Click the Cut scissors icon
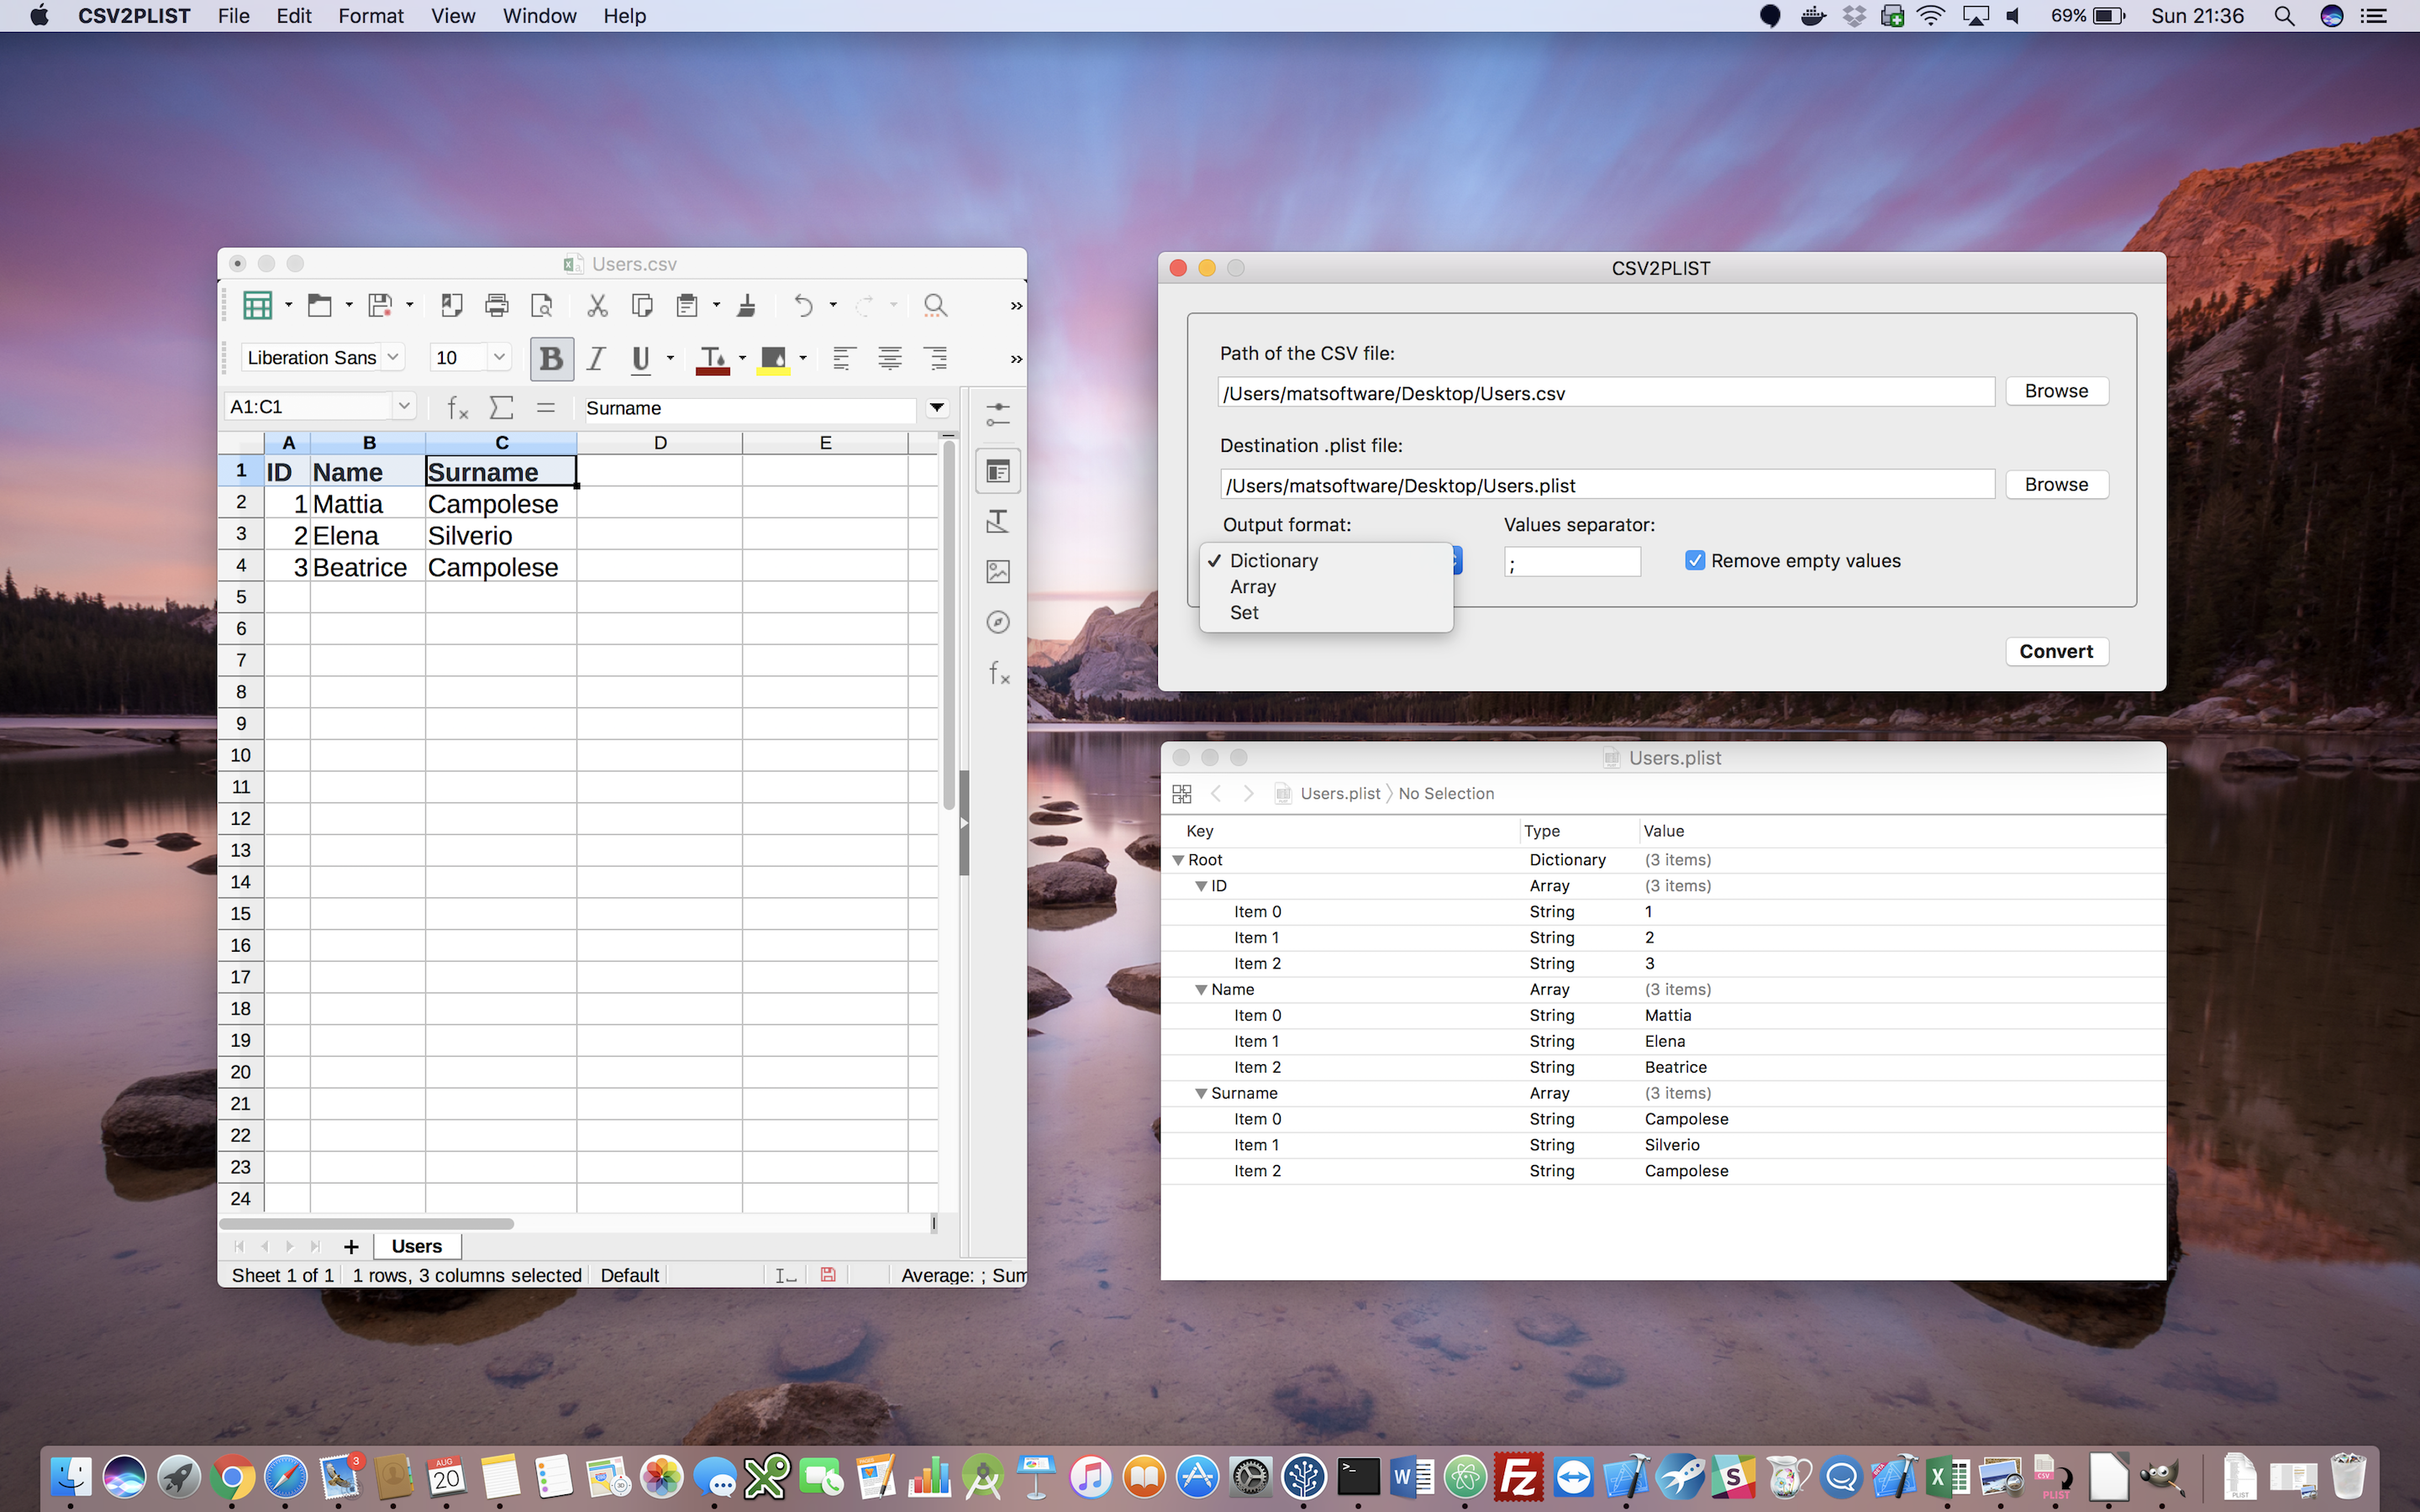The width and height of the screenshot is (2420, 1512). pos(597,305)
